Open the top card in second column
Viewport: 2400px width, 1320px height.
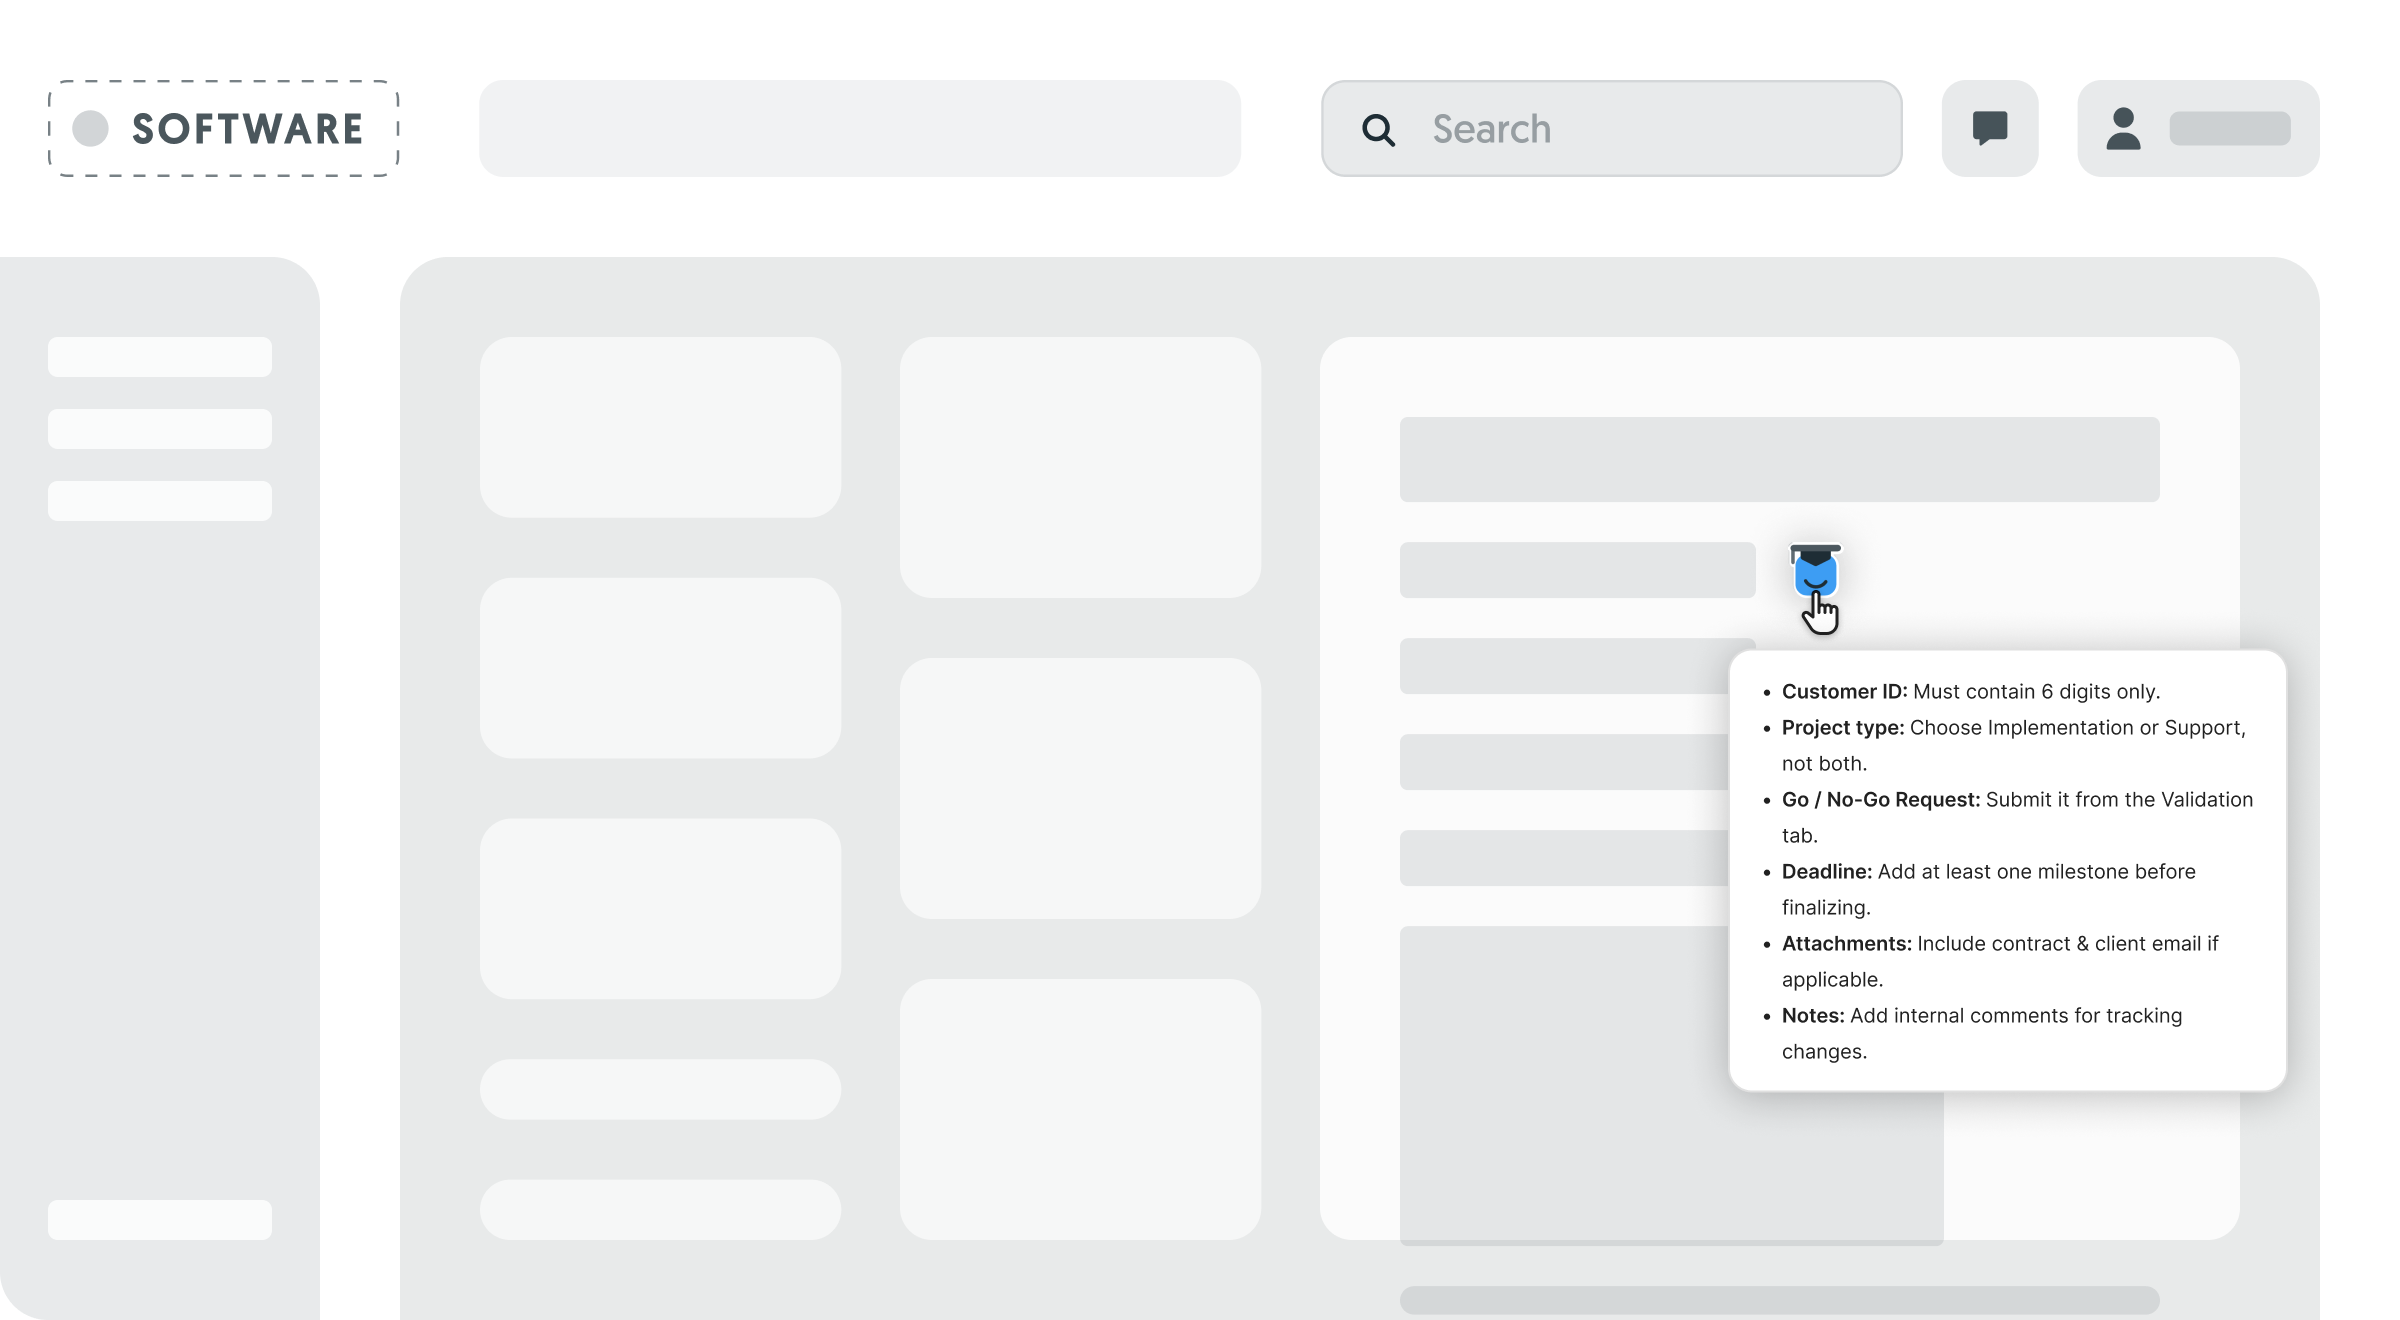point(1080,467)
